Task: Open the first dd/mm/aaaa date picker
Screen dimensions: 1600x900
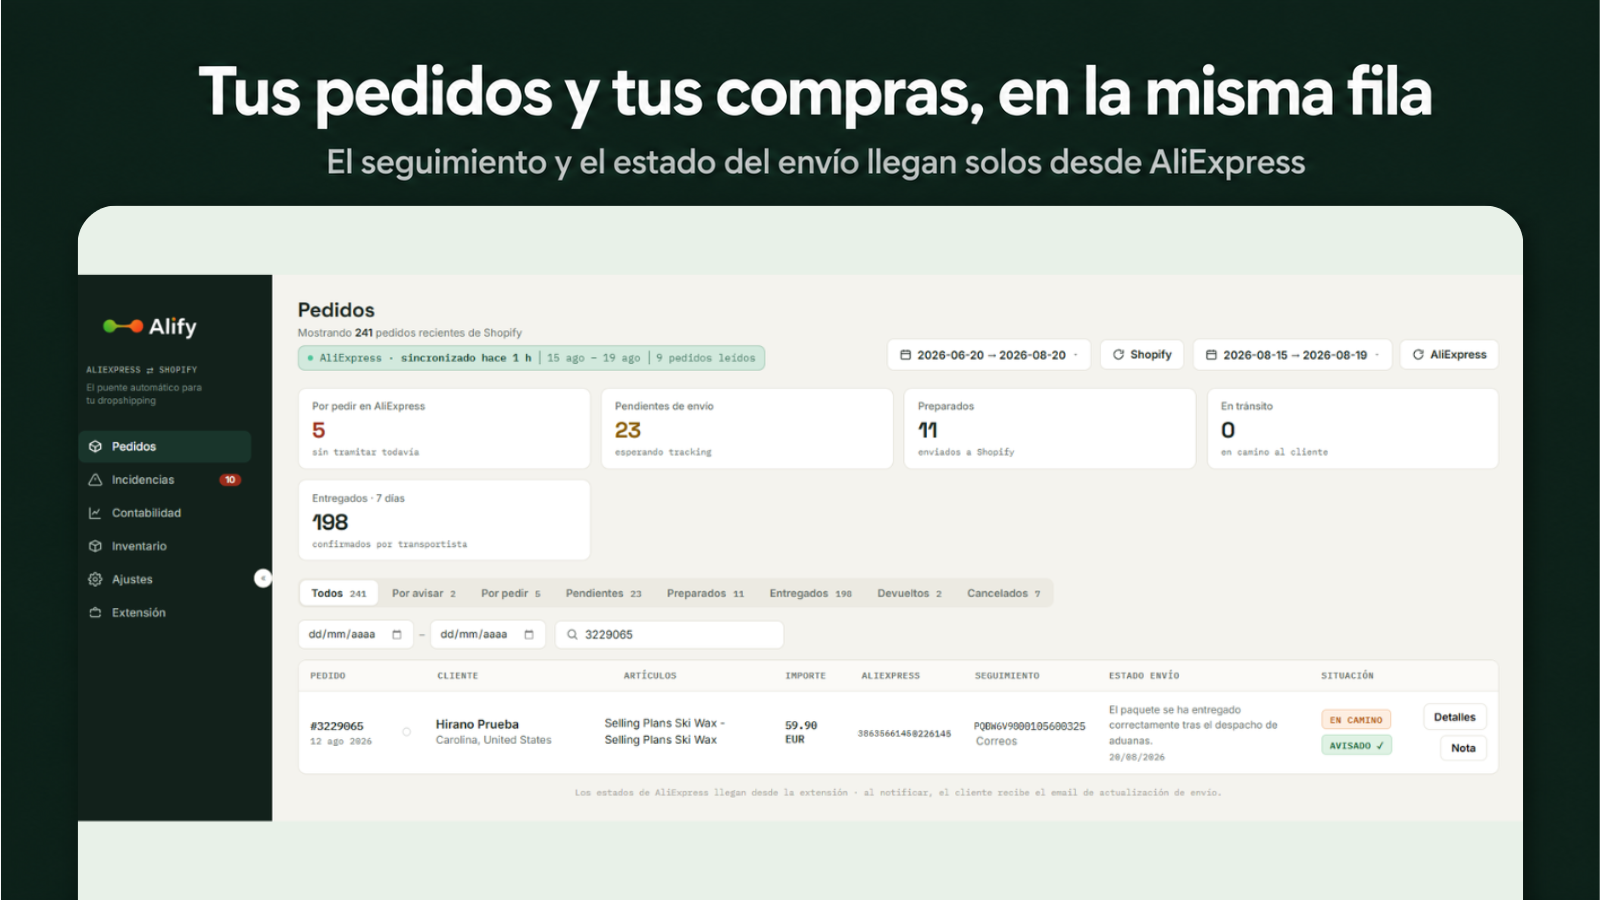Action: 355,634
